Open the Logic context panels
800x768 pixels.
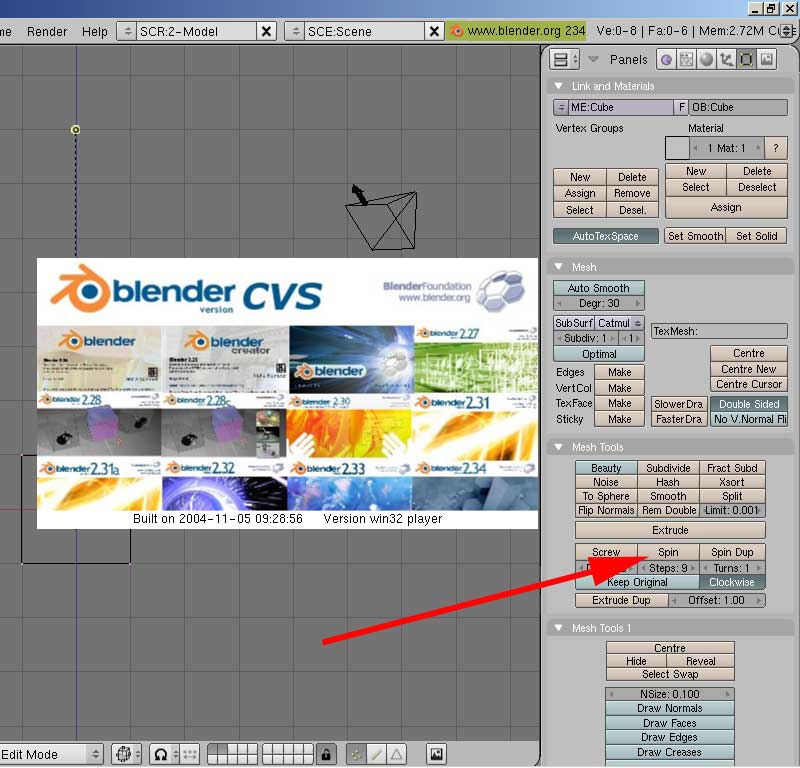pyautogui.click(x=666, y=60)
